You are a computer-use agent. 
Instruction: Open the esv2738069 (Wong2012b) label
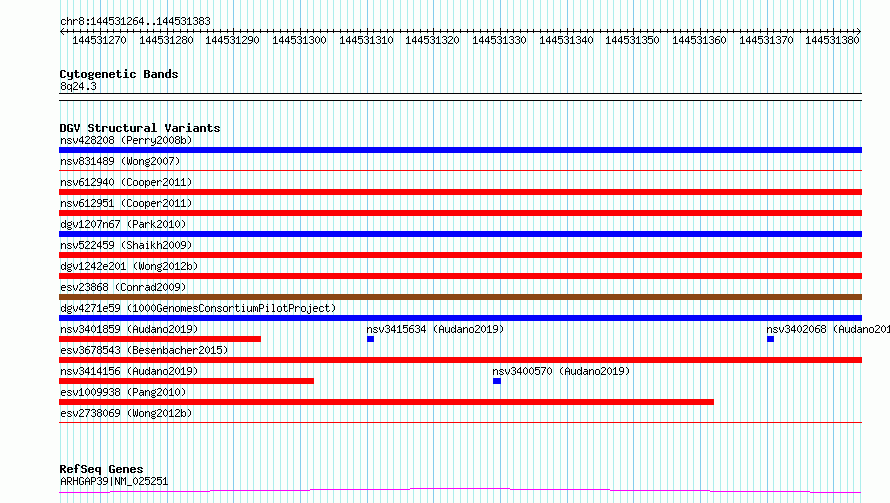tap(126, 413)
